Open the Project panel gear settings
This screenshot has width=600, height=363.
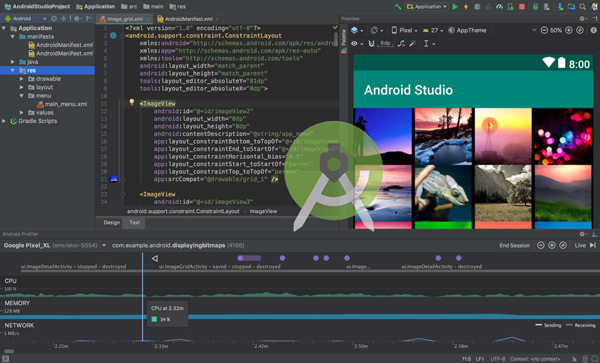77,18
